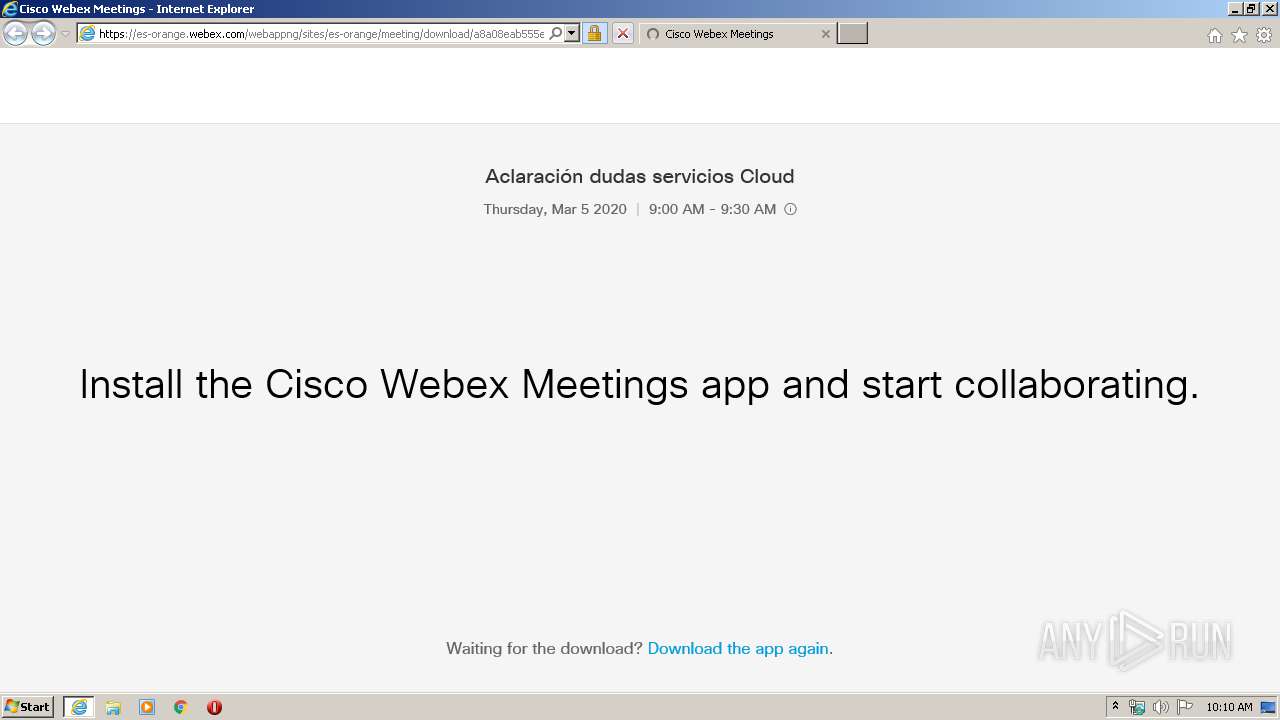Click the 'Waiting for the download?' text
The image size is (1280, 720).
click(x=544, y=648)
